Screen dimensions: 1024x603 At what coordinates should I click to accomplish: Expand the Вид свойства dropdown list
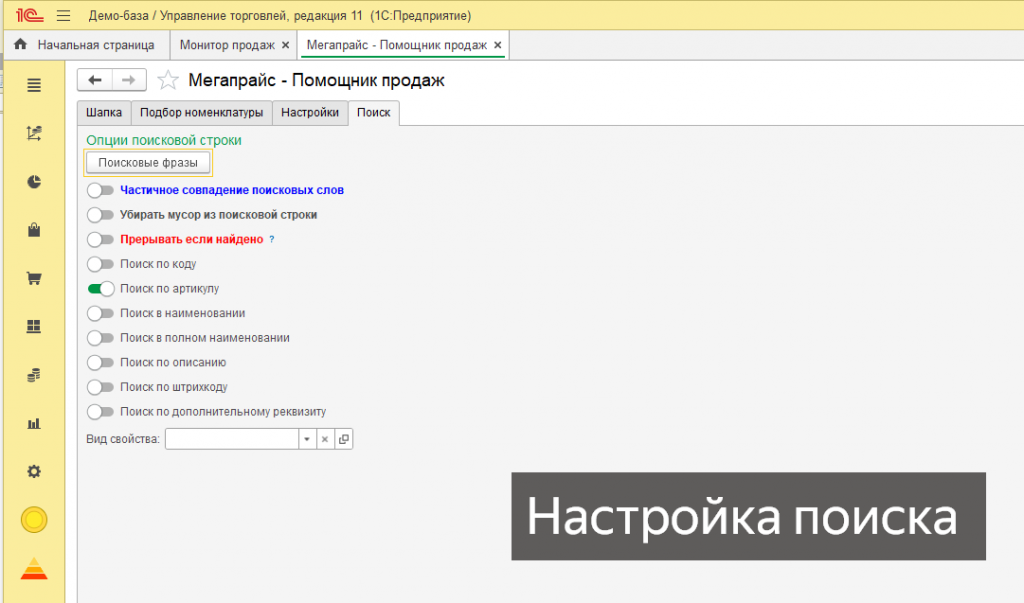pyautogui.click(x=307, y=439)
